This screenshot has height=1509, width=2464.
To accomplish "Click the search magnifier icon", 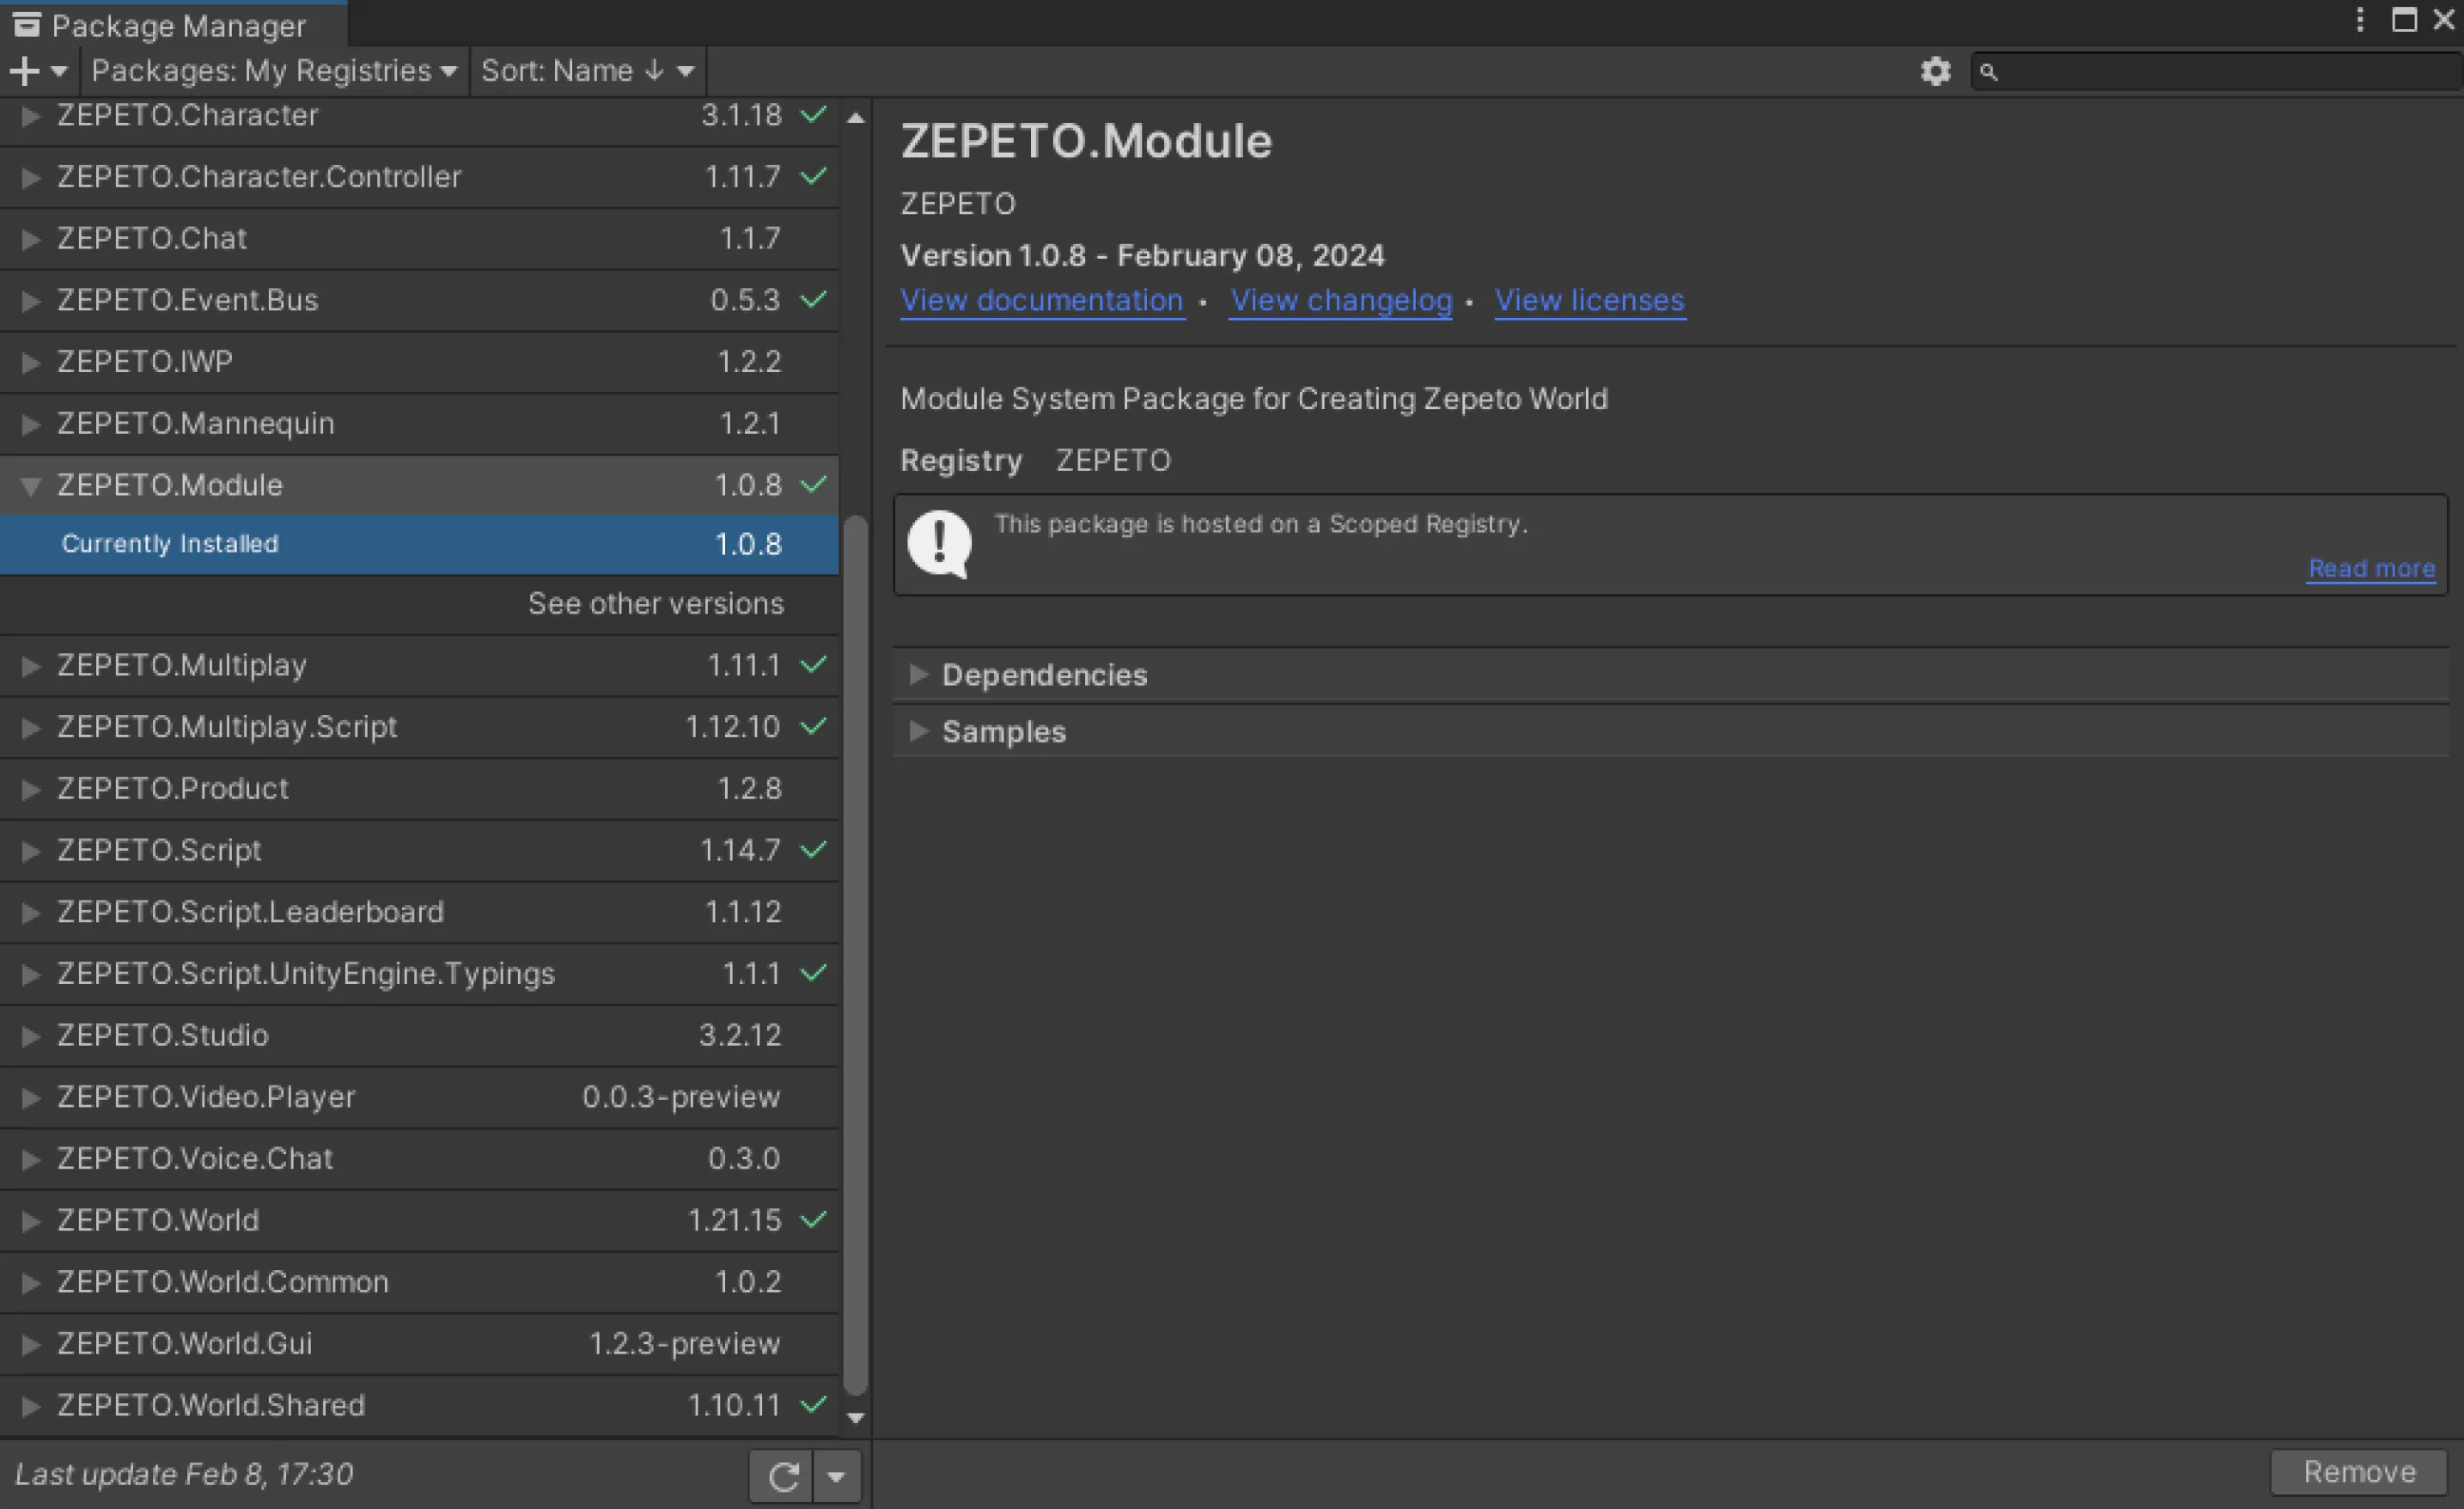I will click(x=1988, y=72).
